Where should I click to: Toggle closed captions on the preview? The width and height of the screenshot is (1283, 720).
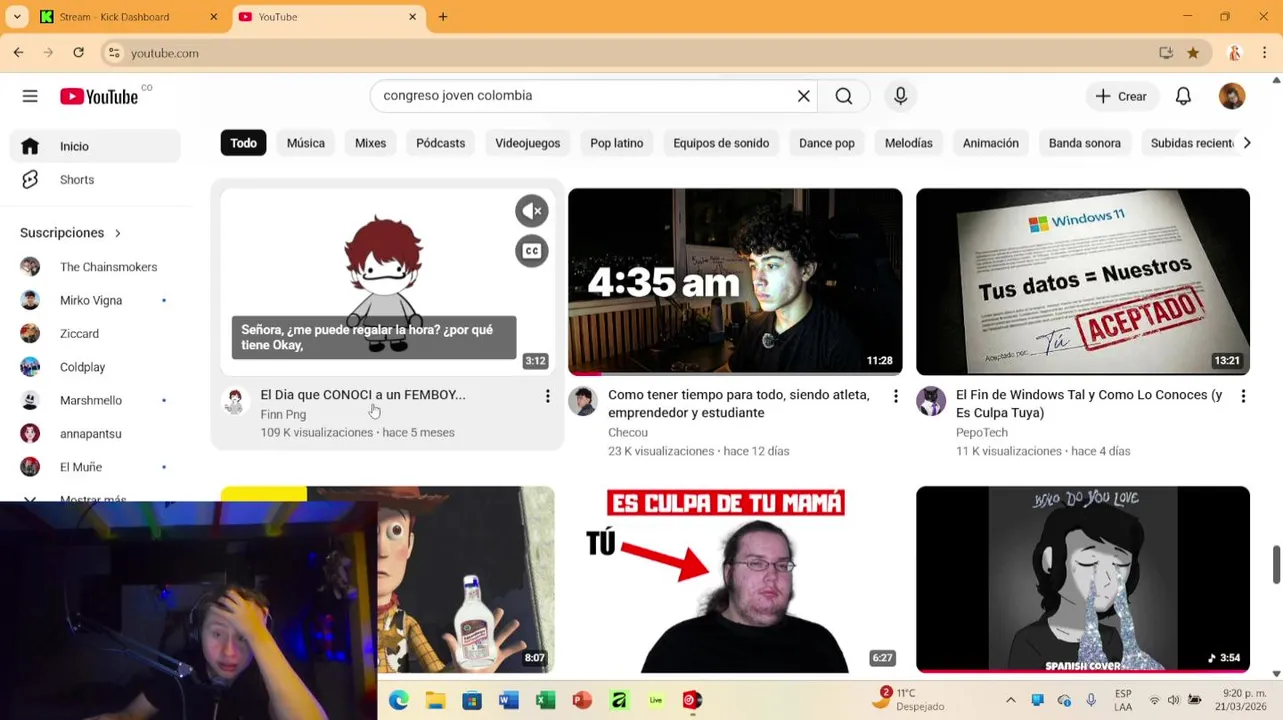(532, 251)
